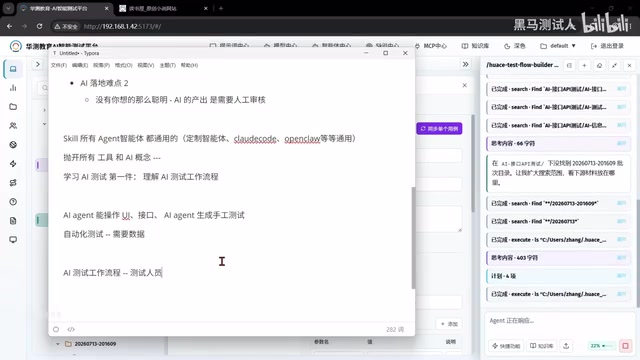Close the inner panel X below the double chevron

[464, 85]
